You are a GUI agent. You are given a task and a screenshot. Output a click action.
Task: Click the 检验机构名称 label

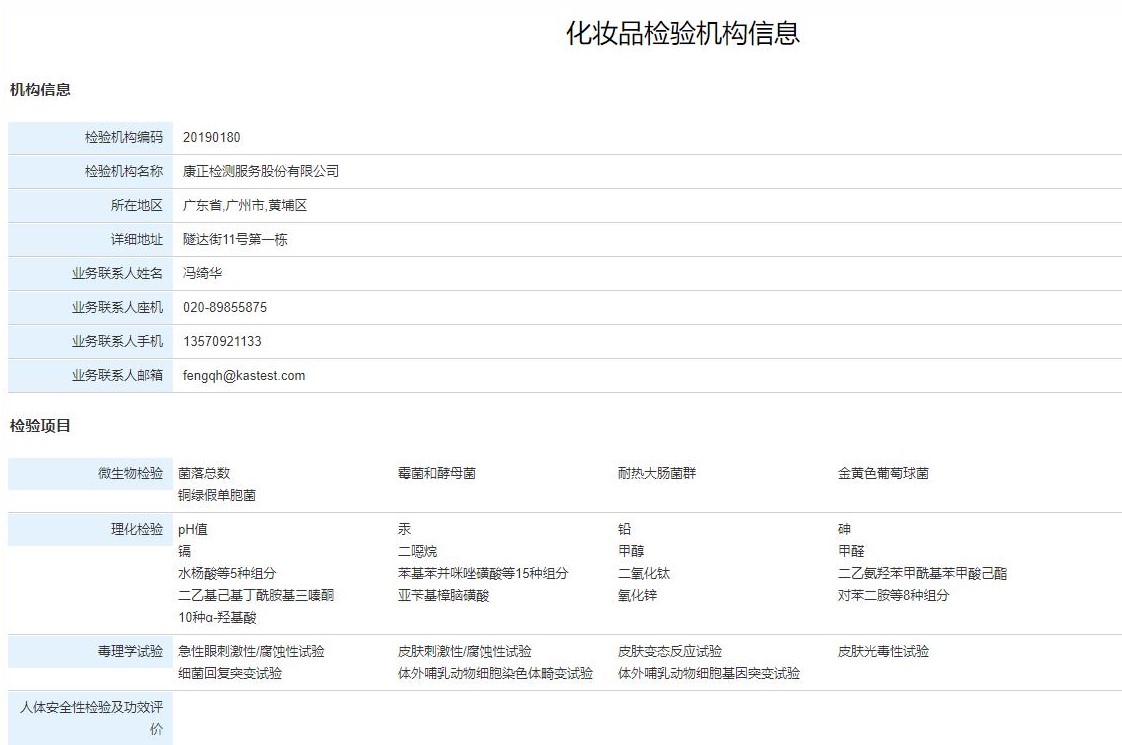[x=124, y=171]
